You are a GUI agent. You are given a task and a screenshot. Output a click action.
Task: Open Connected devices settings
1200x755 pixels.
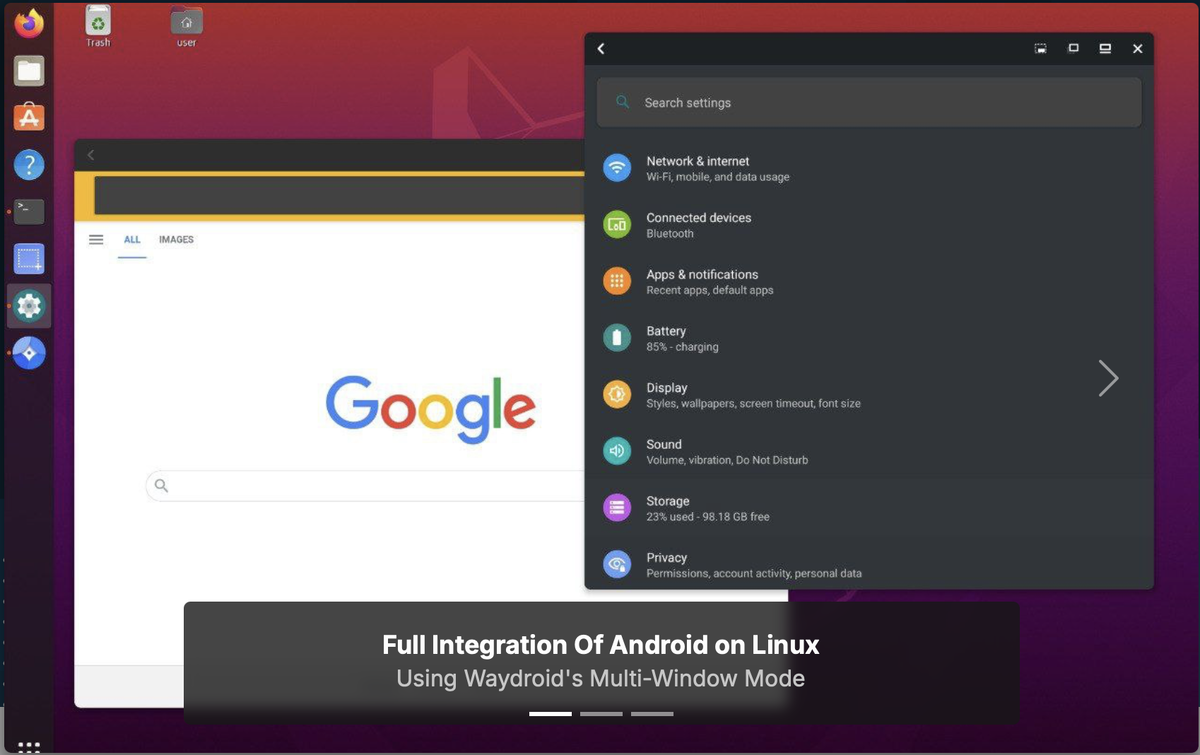coord(869,224)
